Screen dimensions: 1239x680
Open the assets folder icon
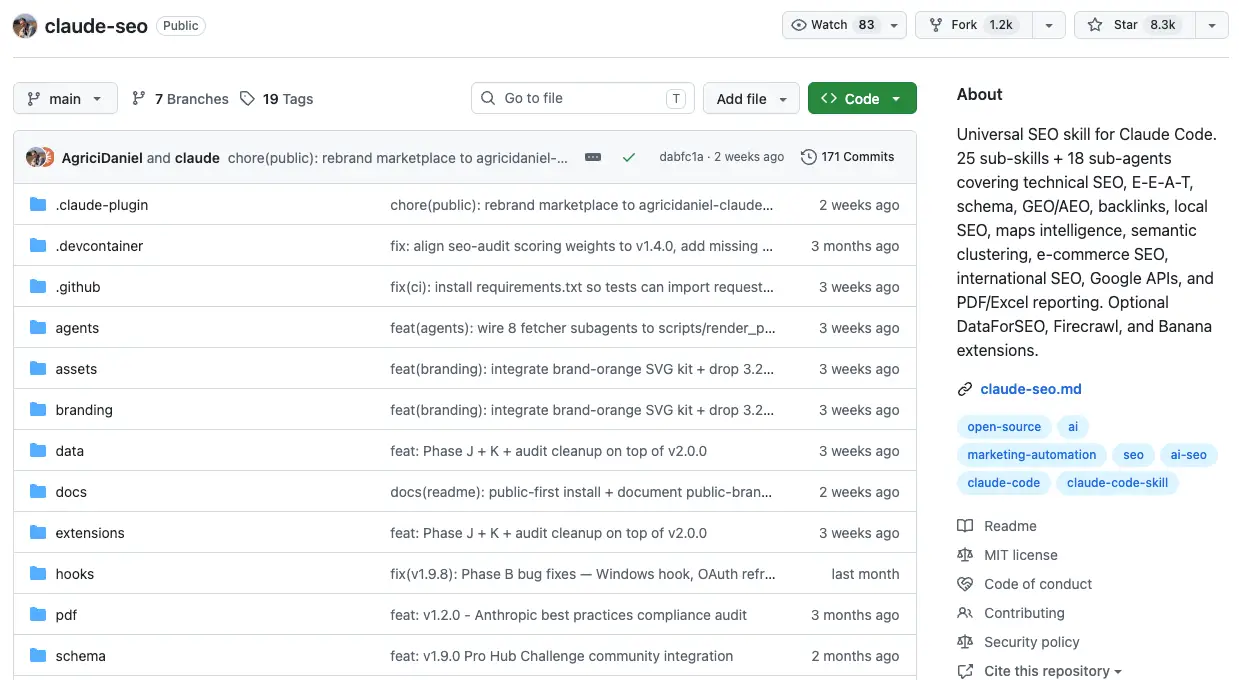pyautogui.click(x=38, y=369)
